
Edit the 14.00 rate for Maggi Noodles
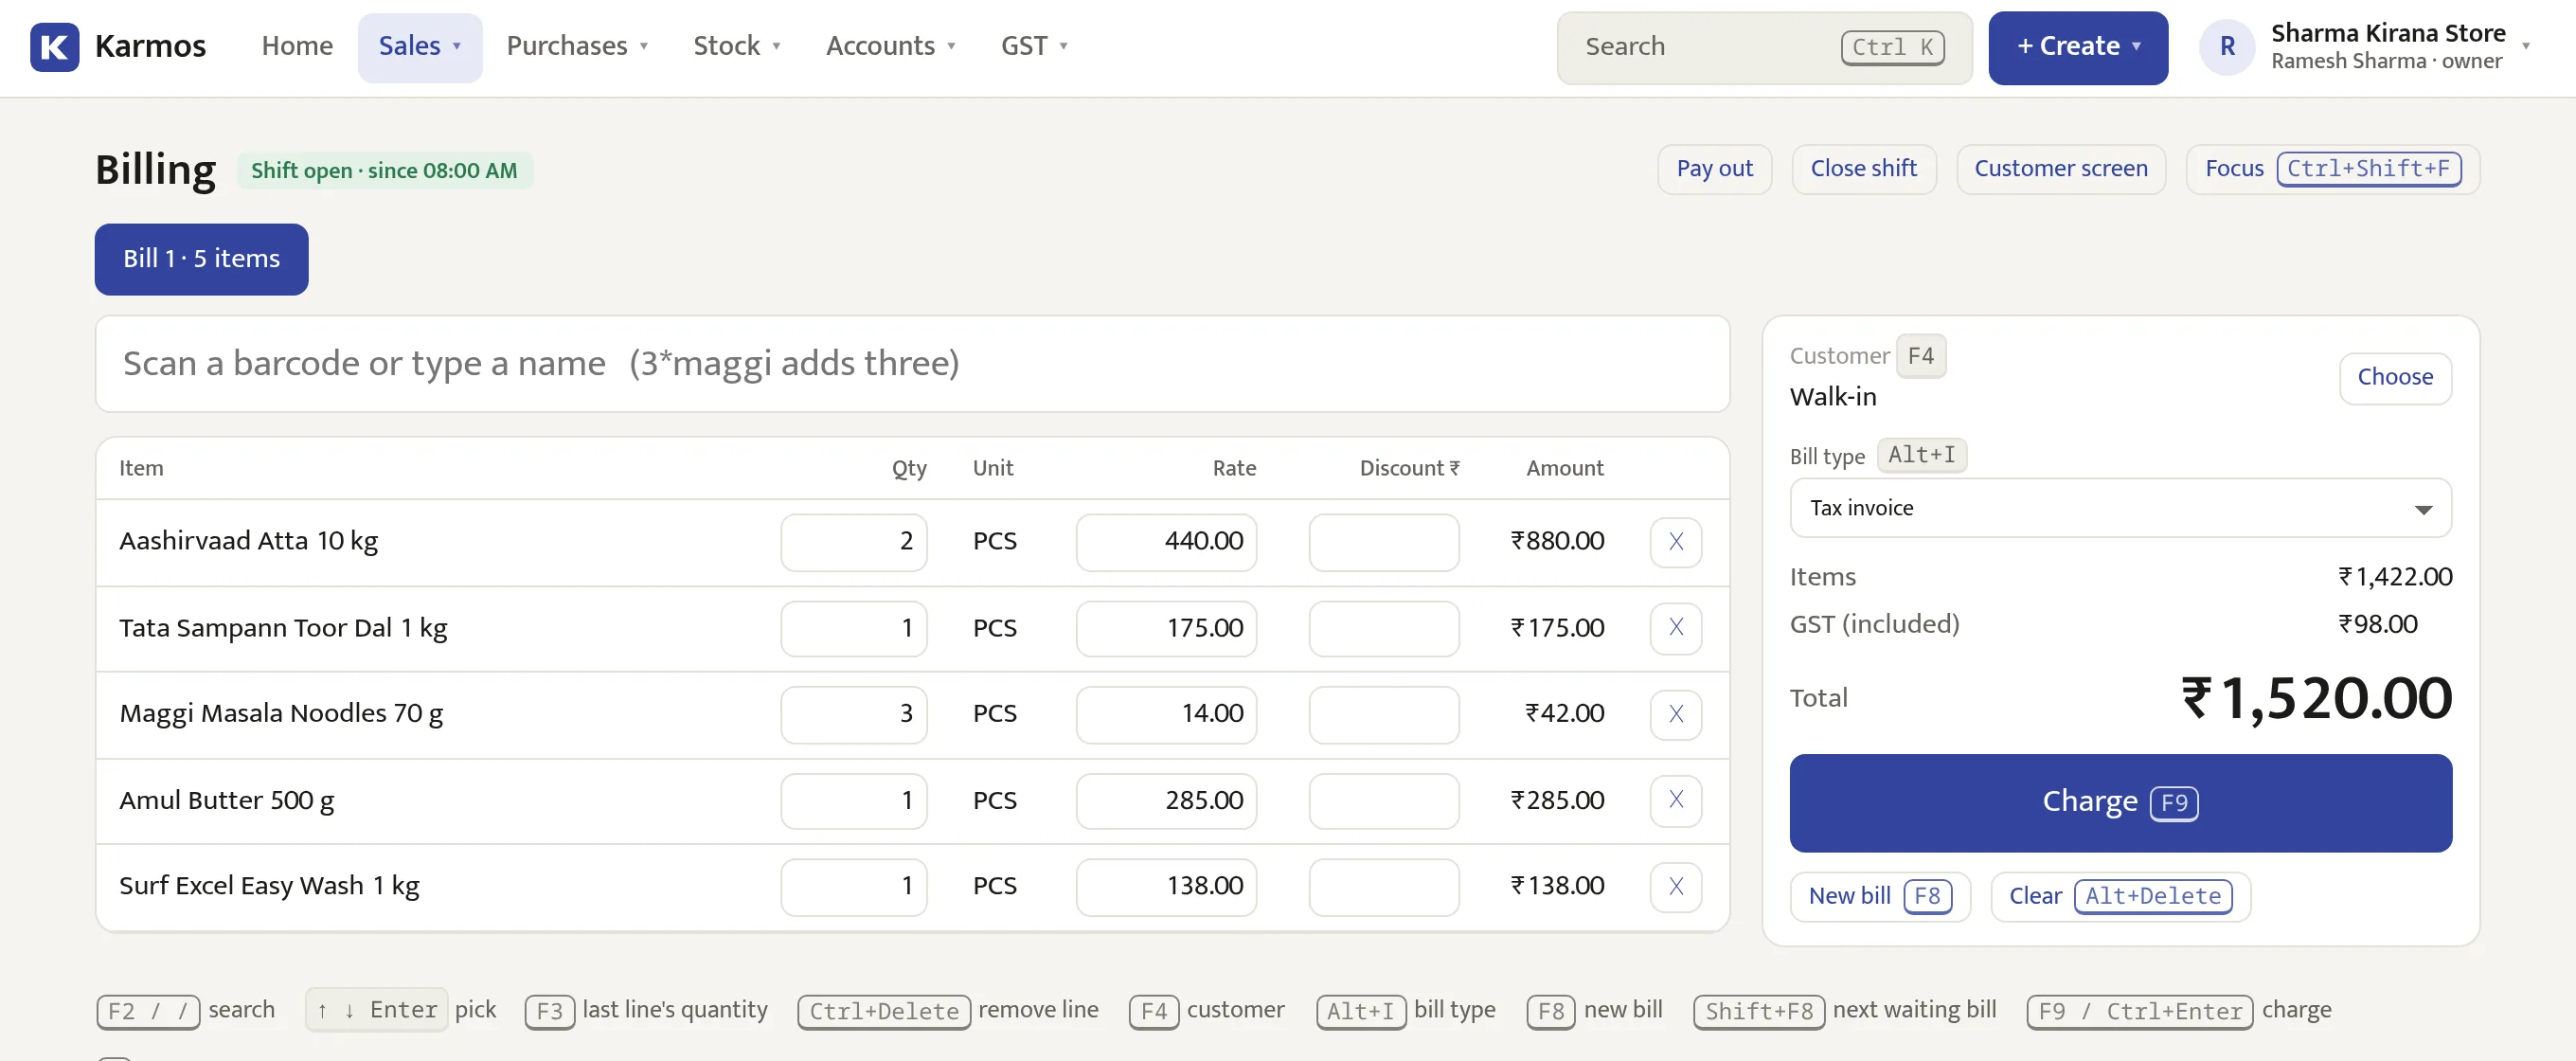click(x=1166, y=714)
